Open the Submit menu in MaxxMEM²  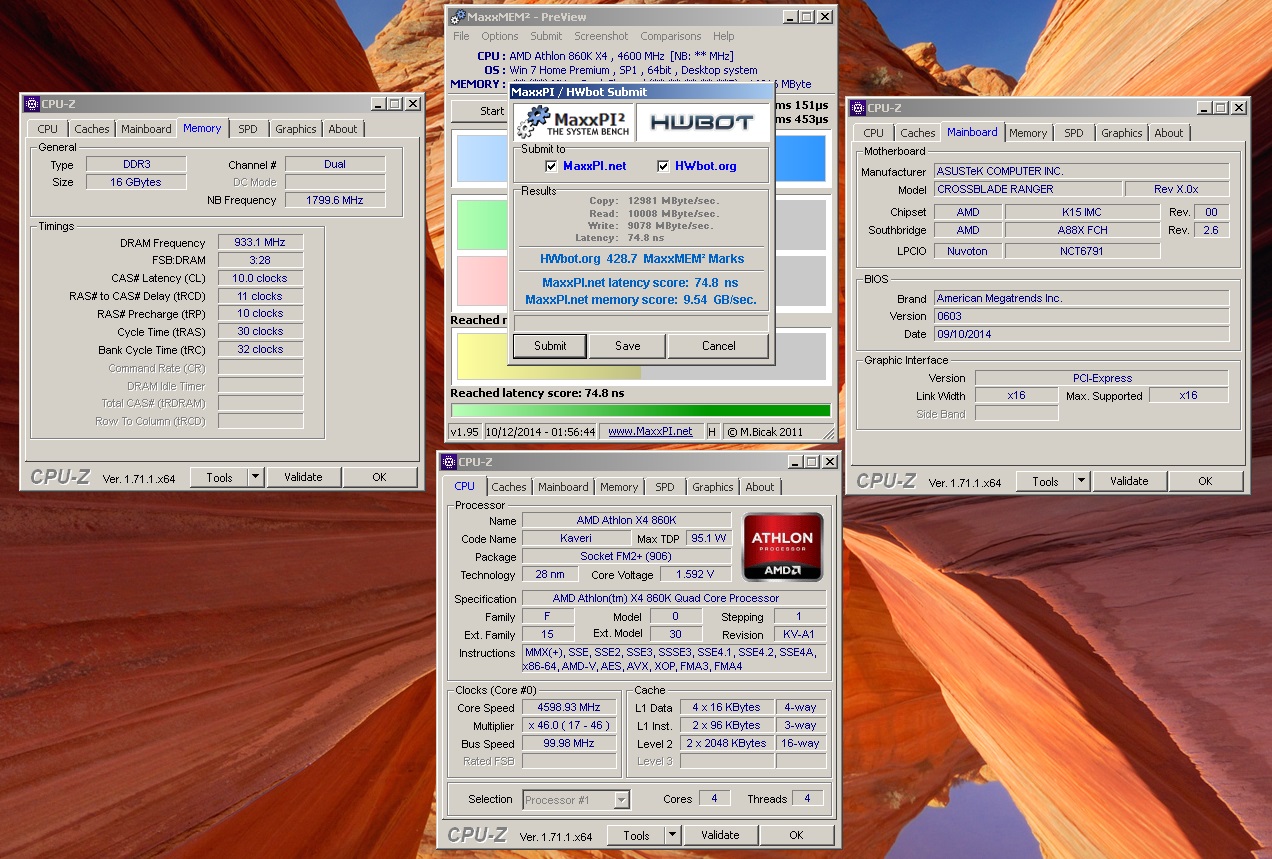tap(546, 36)
